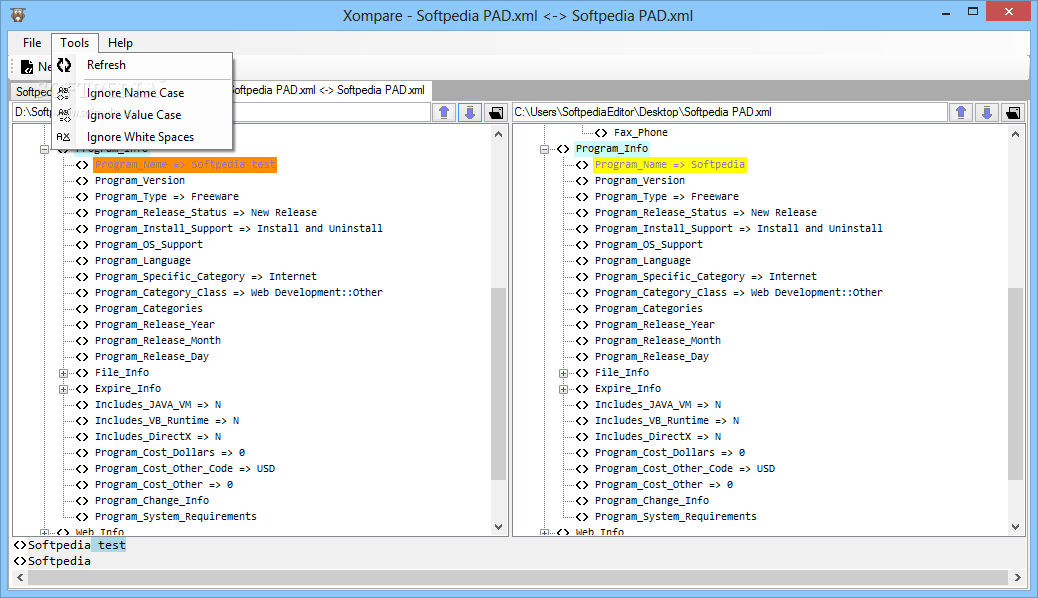The image size is (1038, 598).
Task: Select 'Program_Type => Freeware' in right pane
Action: pos(666,197)
